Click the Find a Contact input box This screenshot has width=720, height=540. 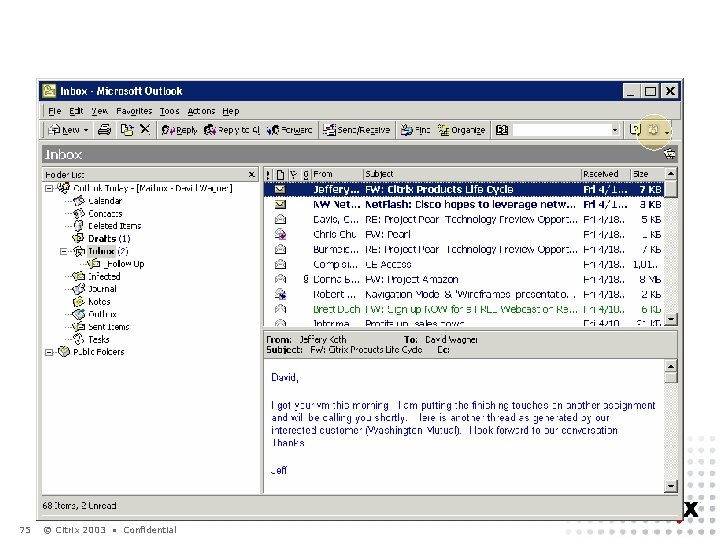coord(561,130)
